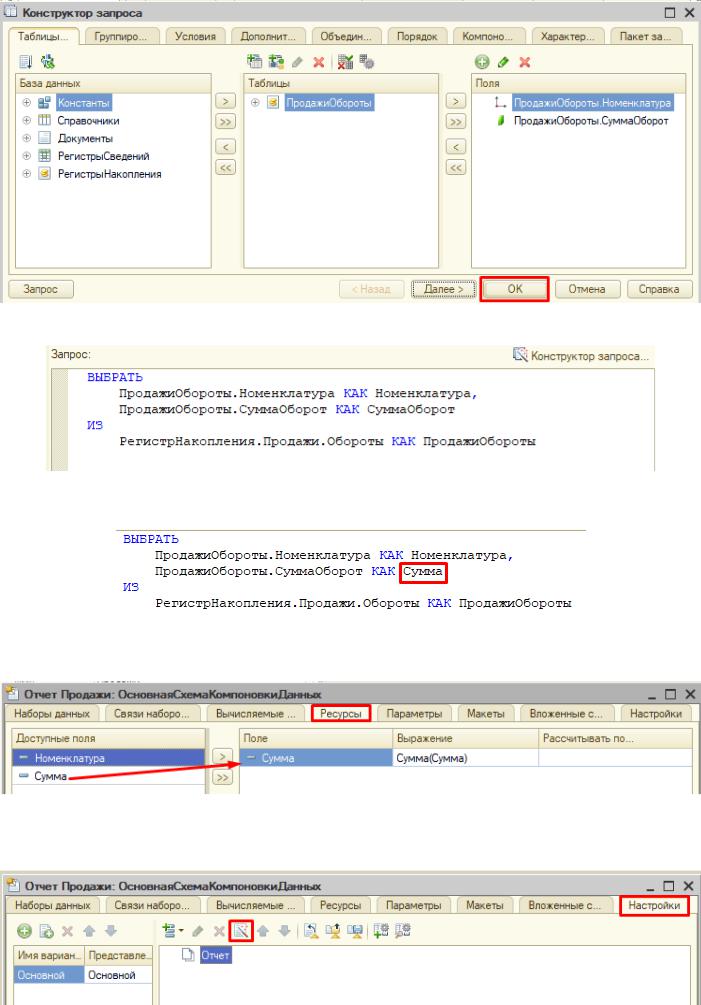Click the up arrow in the variants toolbar
Image resolution: width=701 pixels, height=1005 pixels.
(x=89, y=931)
